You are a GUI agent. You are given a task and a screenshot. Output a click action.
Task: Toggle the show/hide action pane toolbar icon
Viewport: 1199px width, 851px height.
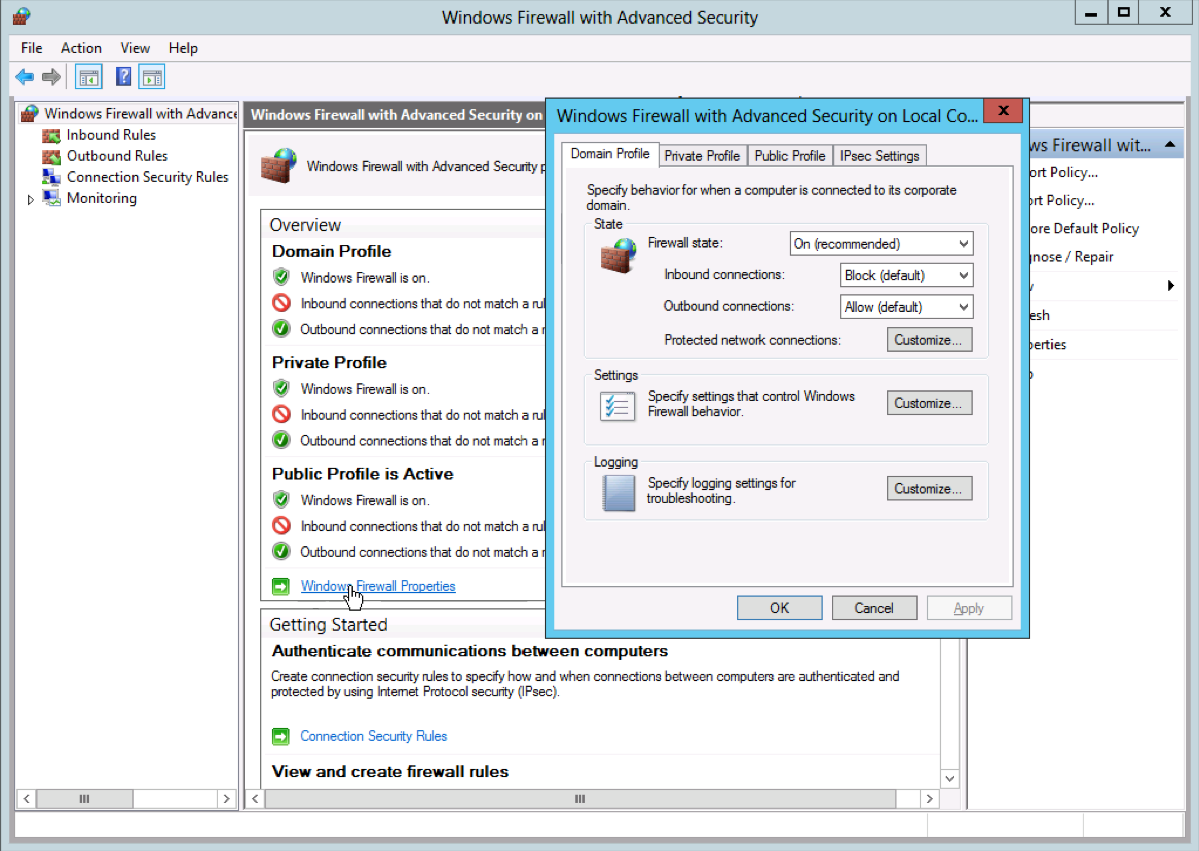pos(152,76)
